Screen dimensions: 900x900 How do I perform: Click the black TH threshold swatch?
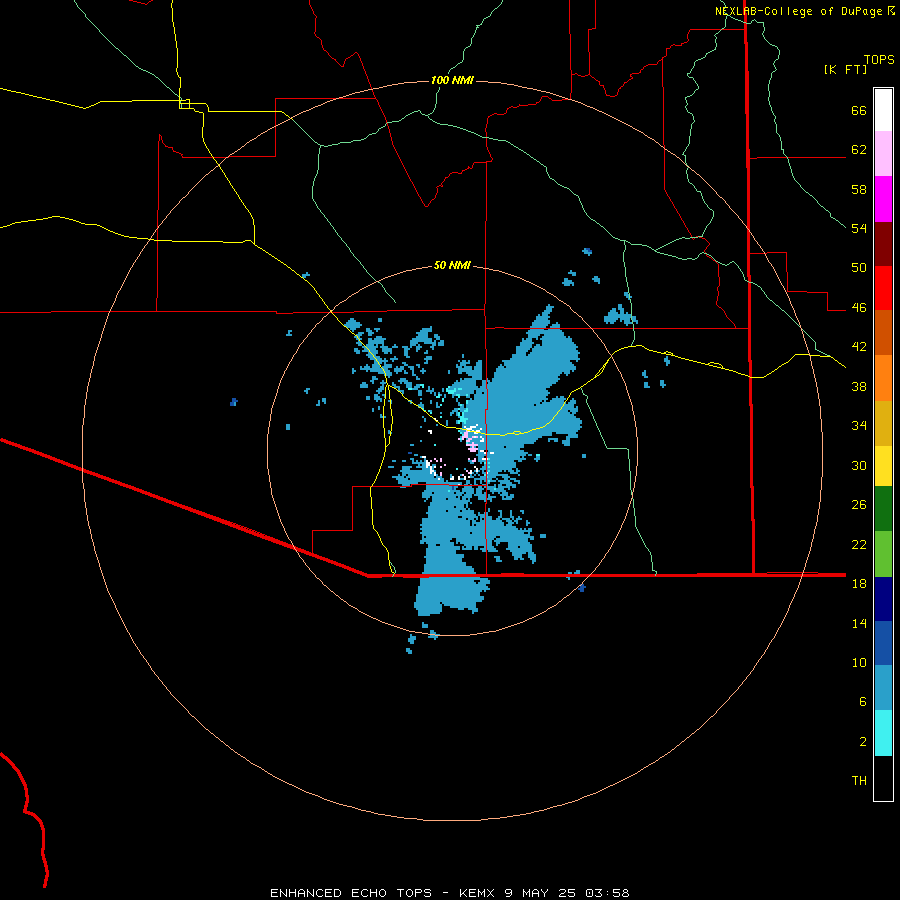pyautogui.click(x=883, y=778)
